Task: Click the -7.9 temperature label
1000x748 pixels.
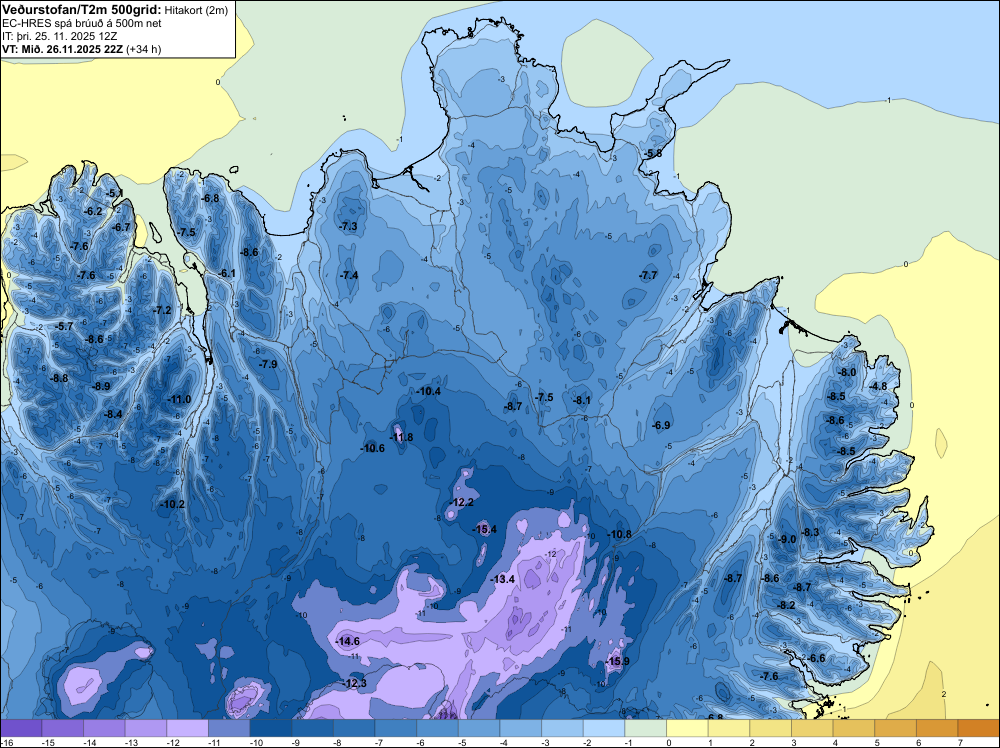Action: [268, 364]
